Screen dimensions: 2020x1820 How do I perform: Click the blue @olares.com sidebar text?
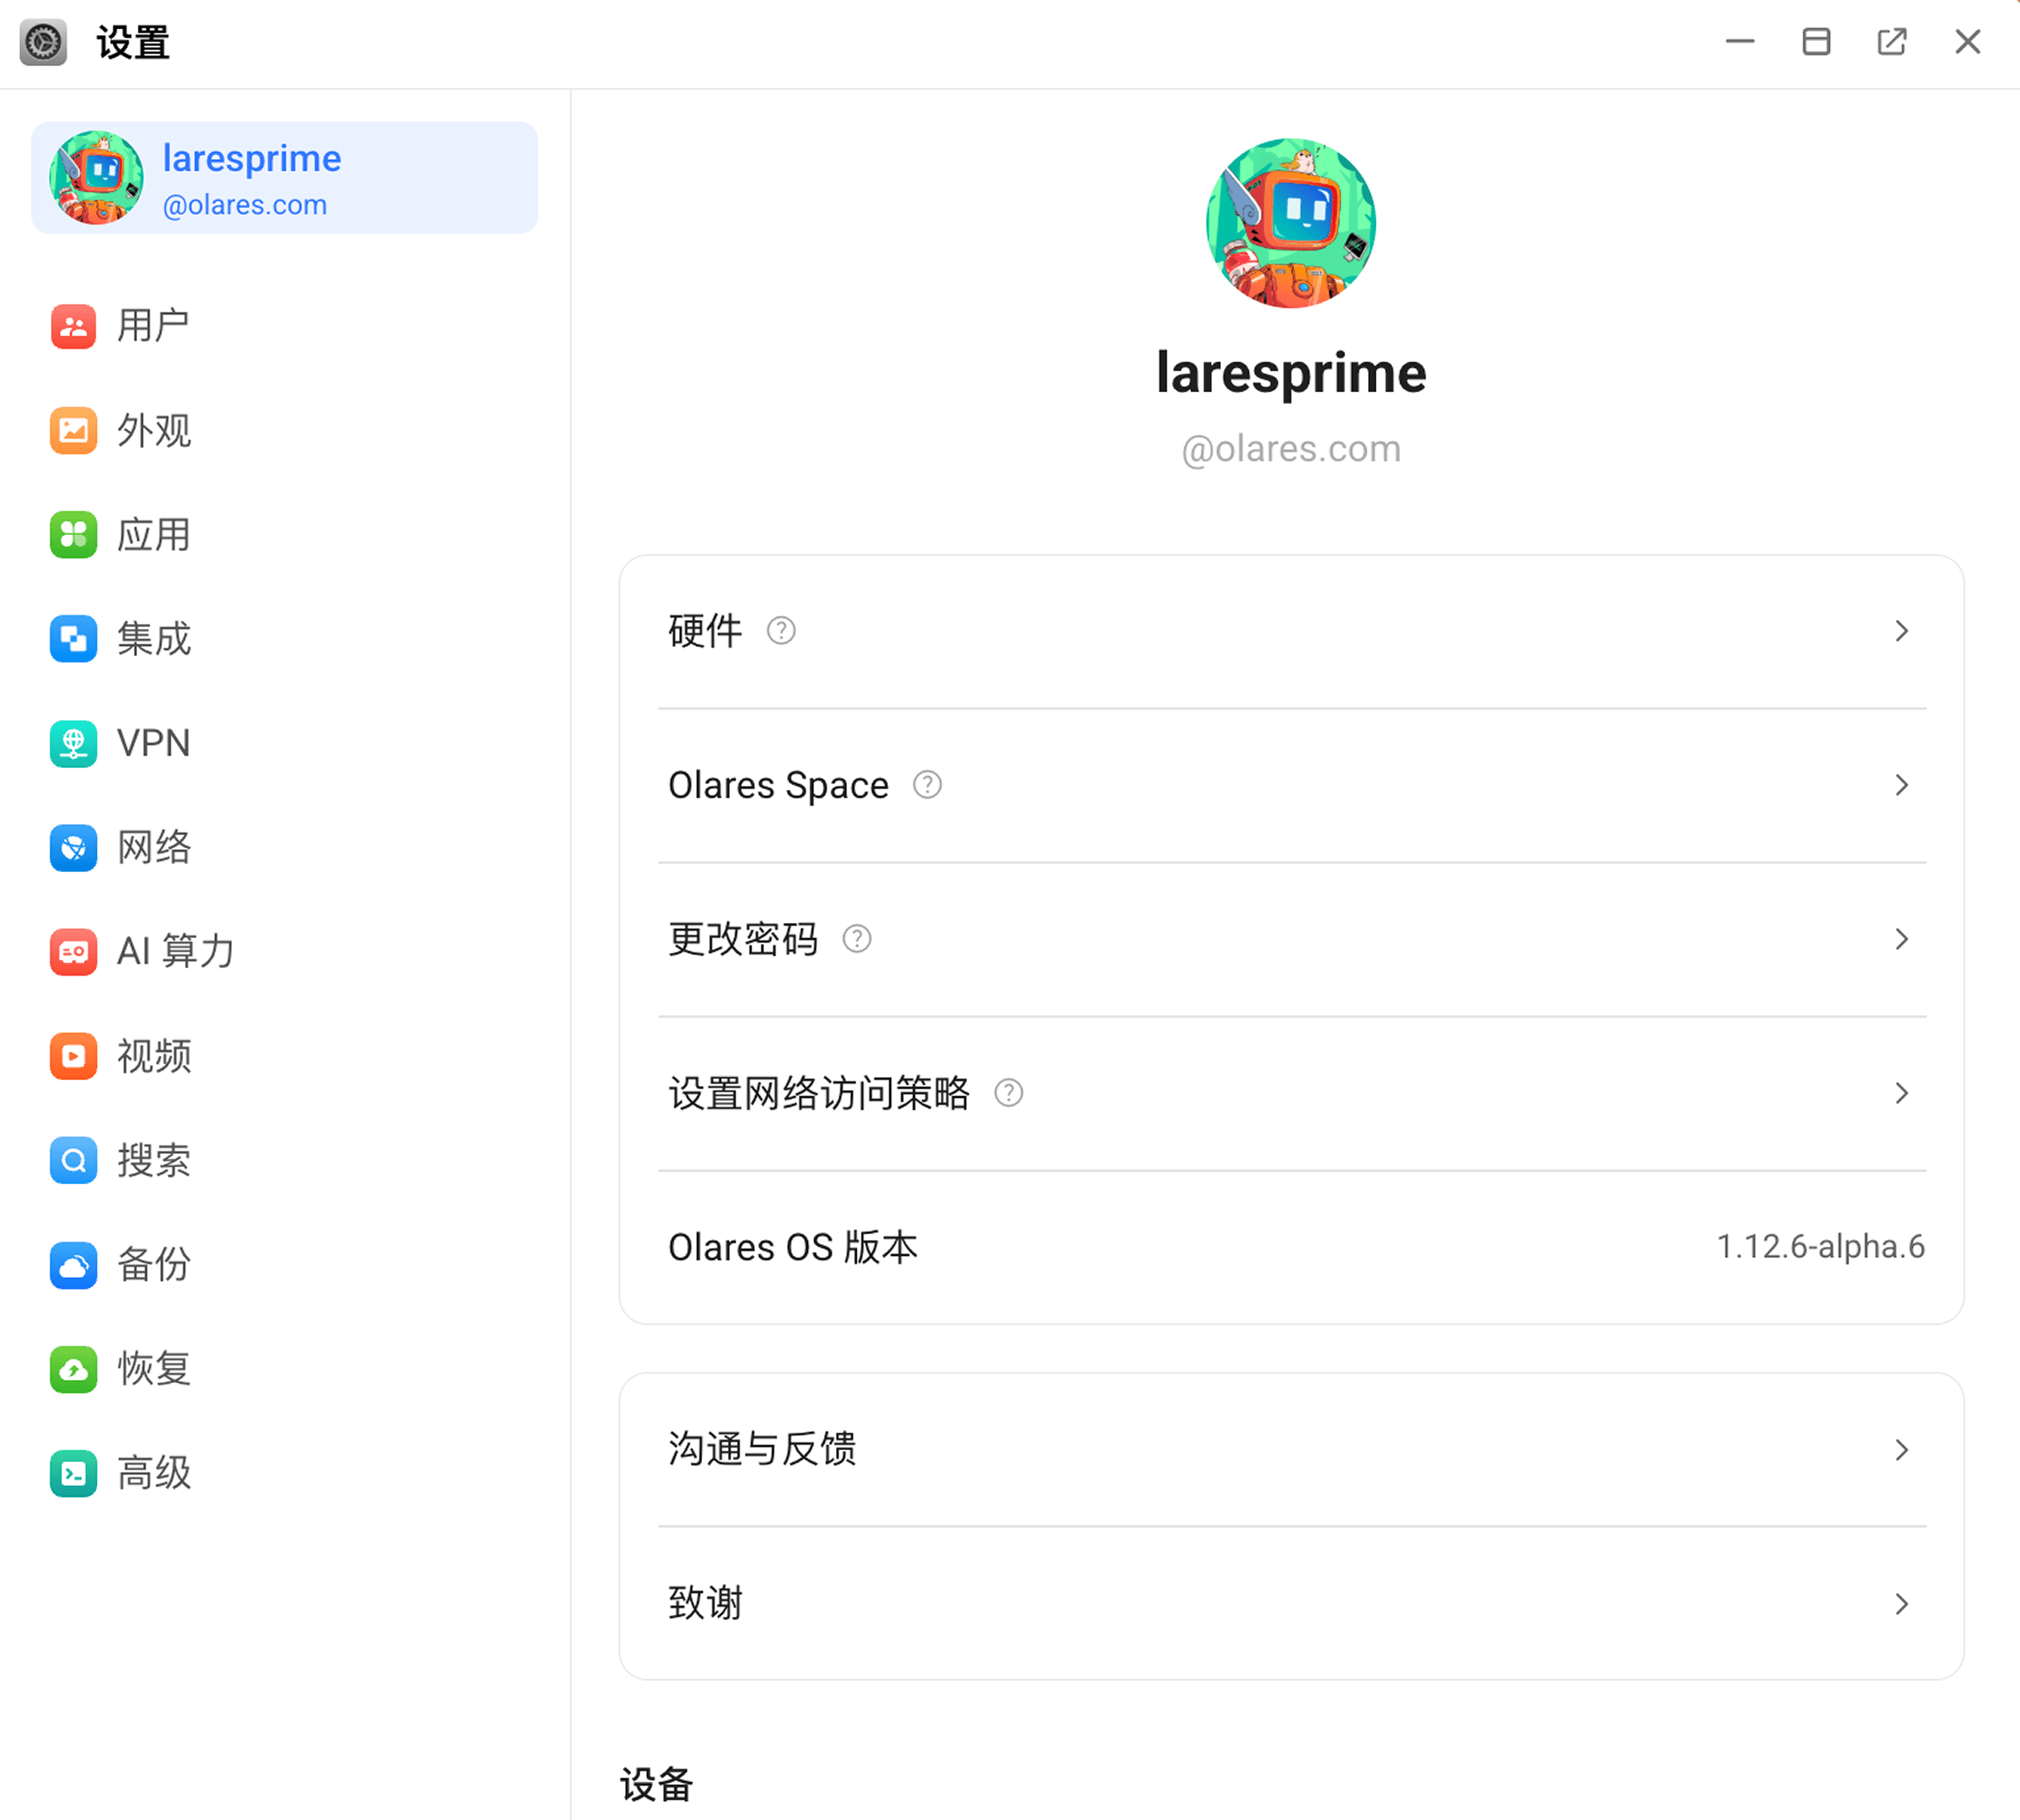[245, 205]
